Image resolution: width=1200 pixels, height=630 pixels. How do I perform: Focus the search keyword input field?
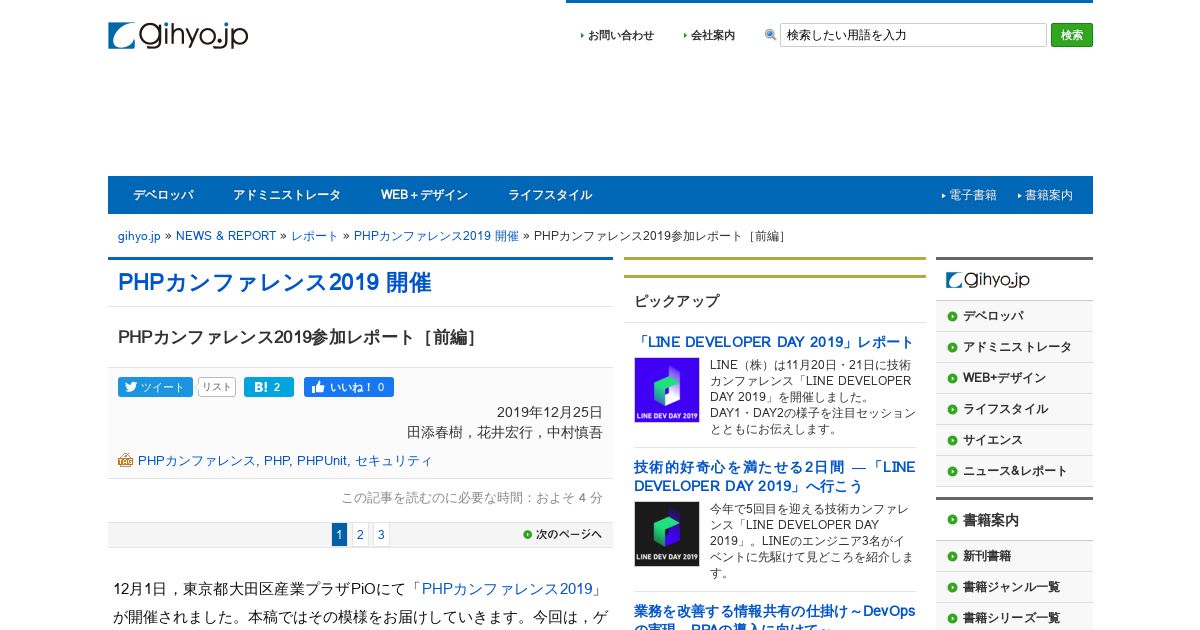[x=913, y=35]
